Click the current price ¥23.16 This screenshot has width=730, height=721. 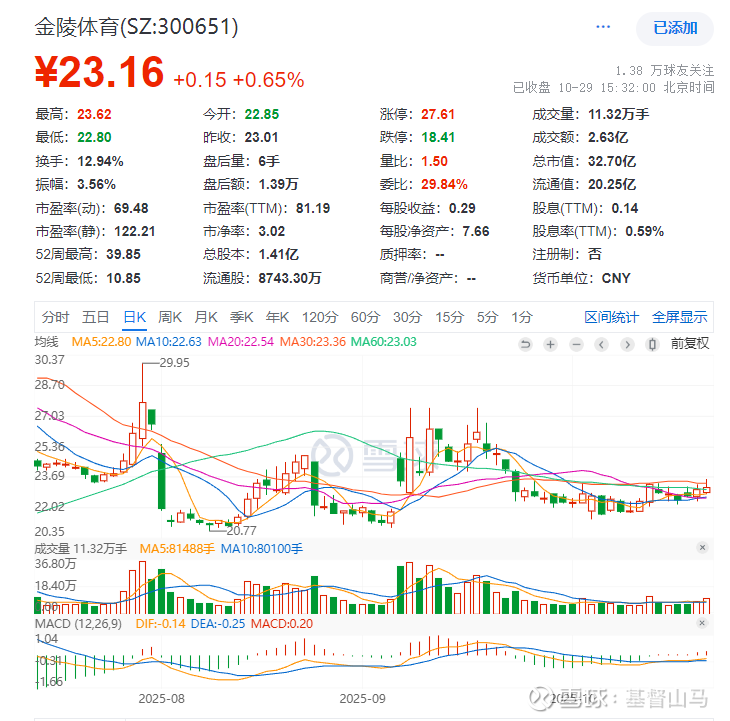(x=99, y=72)
